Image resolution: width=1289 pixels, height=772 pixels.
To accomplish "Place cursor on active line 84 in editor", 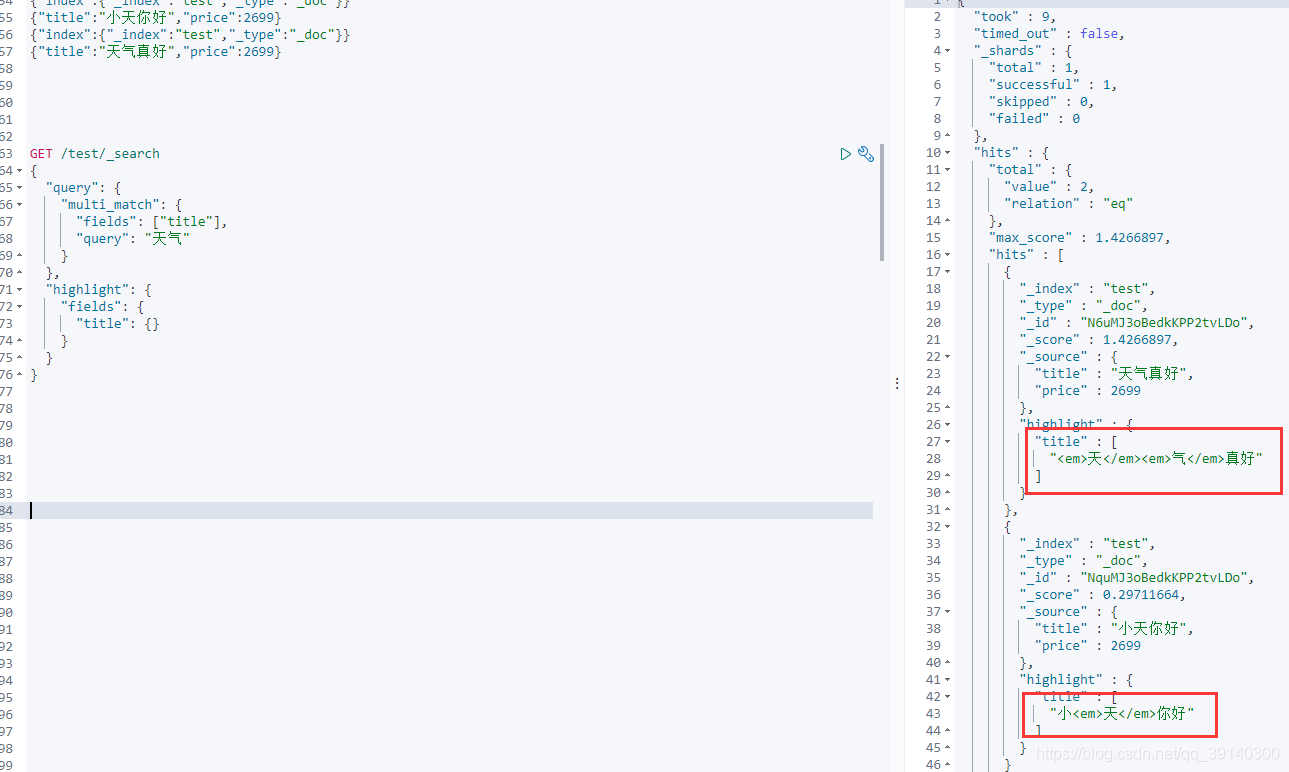I will (450, 511).
